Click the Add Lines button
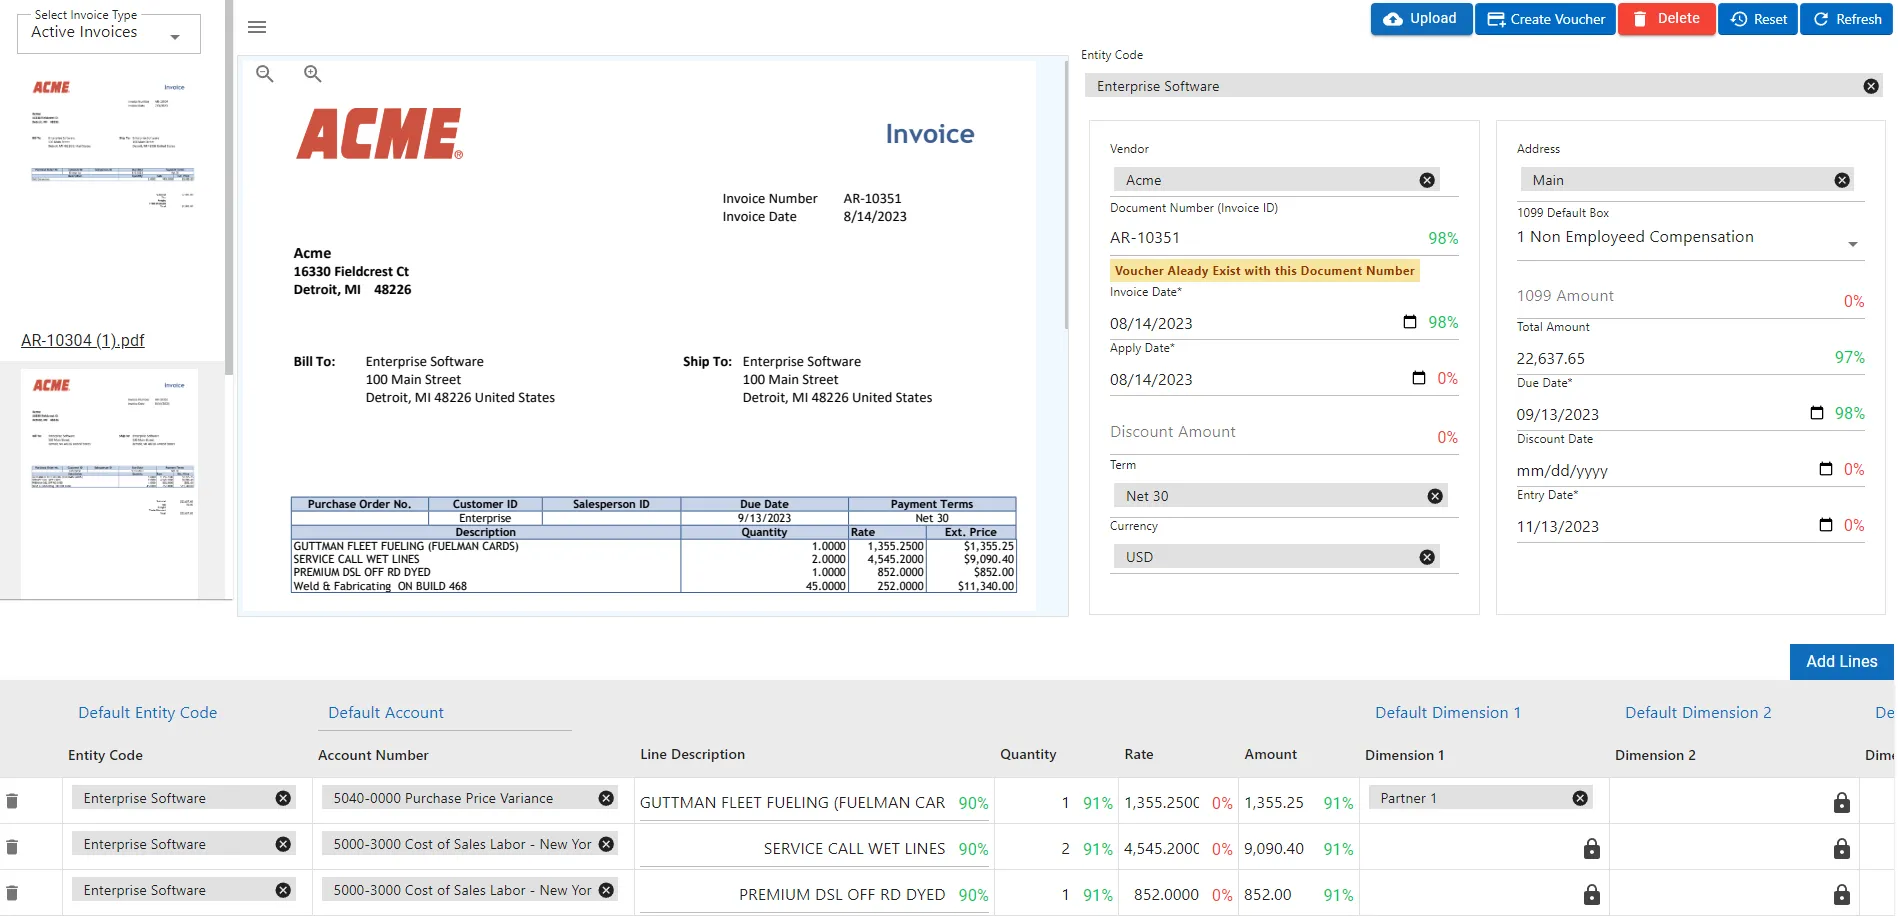Image resolution: width=1898 pixels, height=916 pixels. (x=1841, y=662)
